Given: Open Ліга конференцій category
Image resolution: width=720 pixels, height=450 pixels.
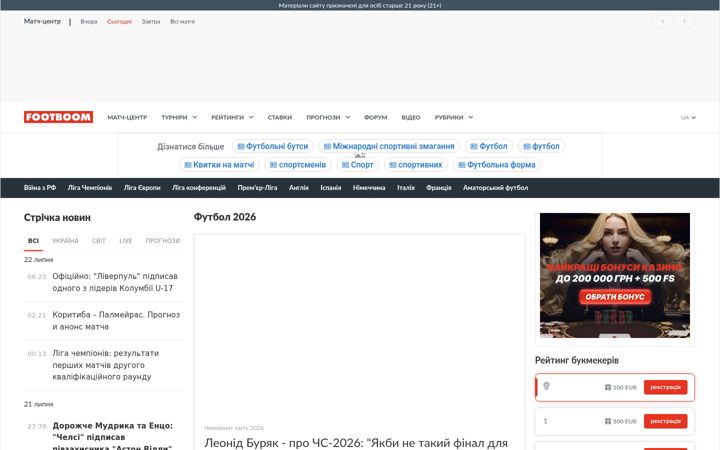Looking at the screenshot, I should [199, 188].
